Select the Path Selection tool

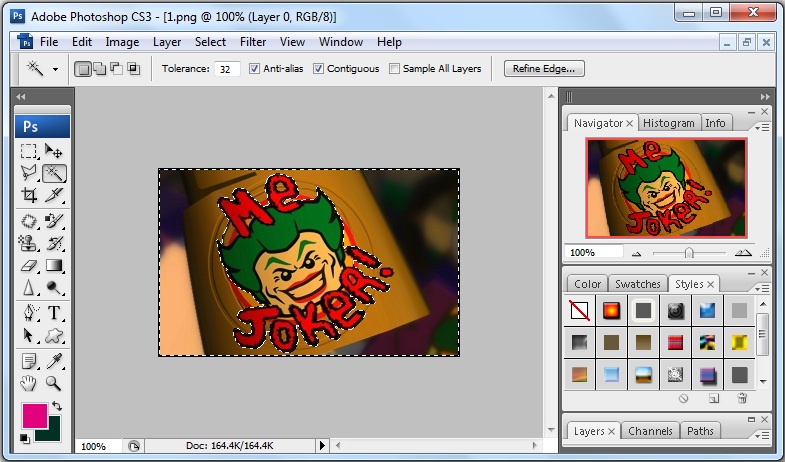pyautogui.click(x=29, y=335)
